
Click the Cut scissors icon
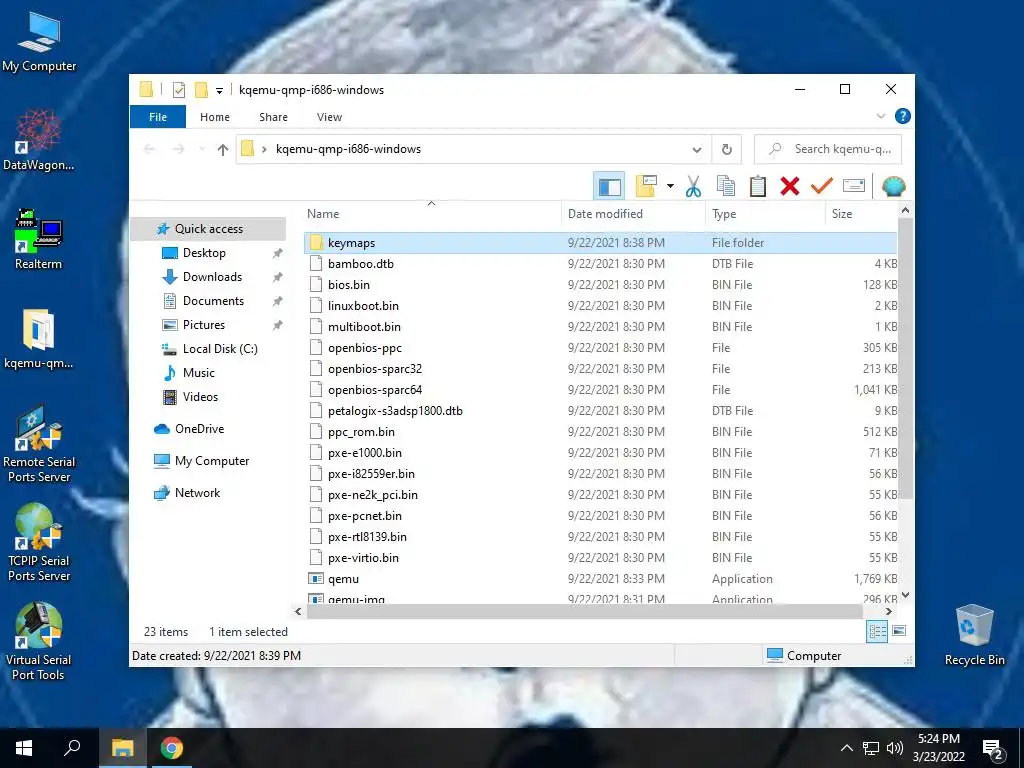pos(693,187)
